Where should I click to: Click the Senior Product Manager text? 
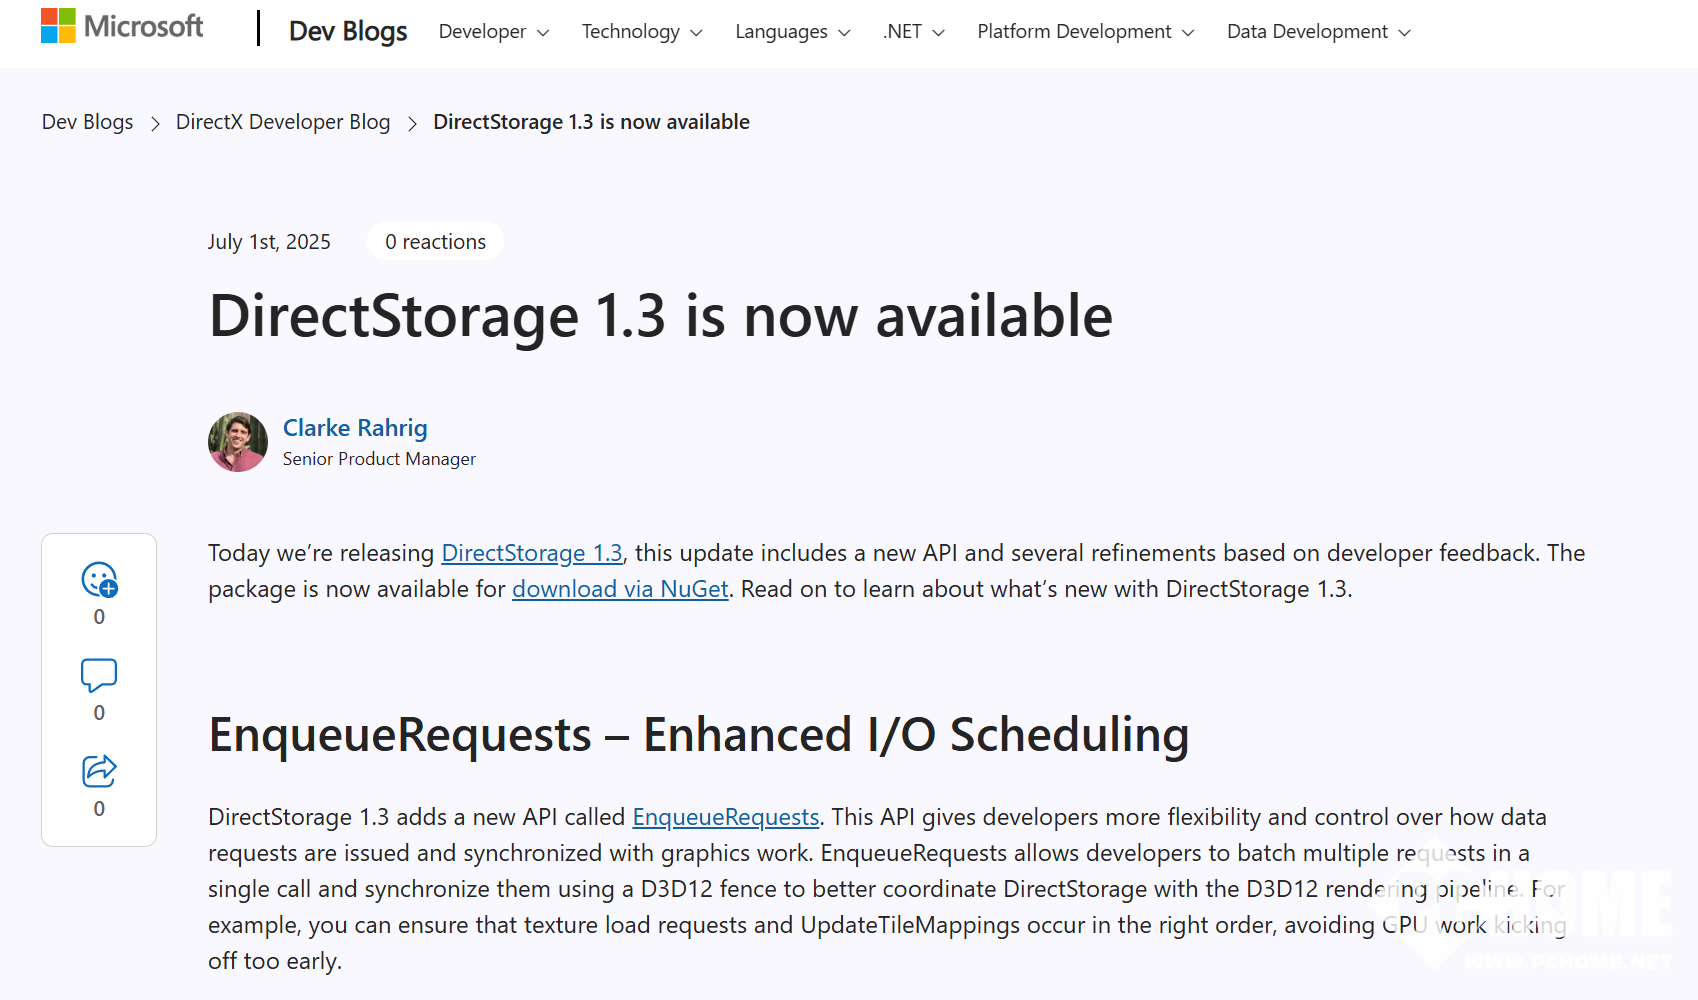point(379,459)
